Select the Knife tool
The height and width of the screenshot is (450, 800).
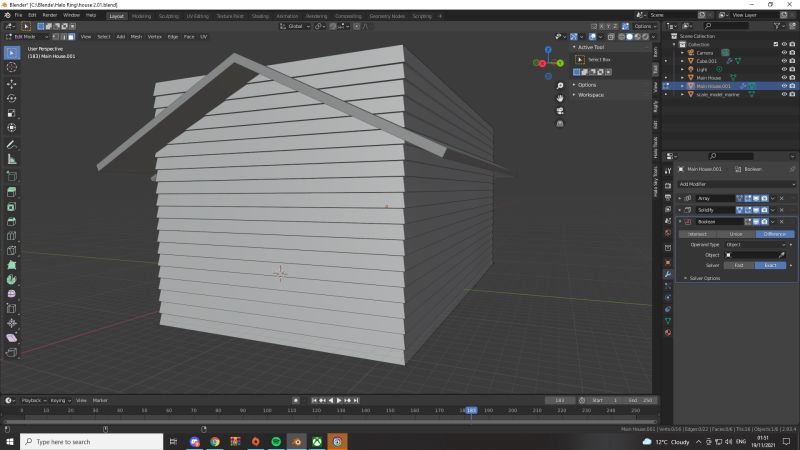tap(12, 251)
